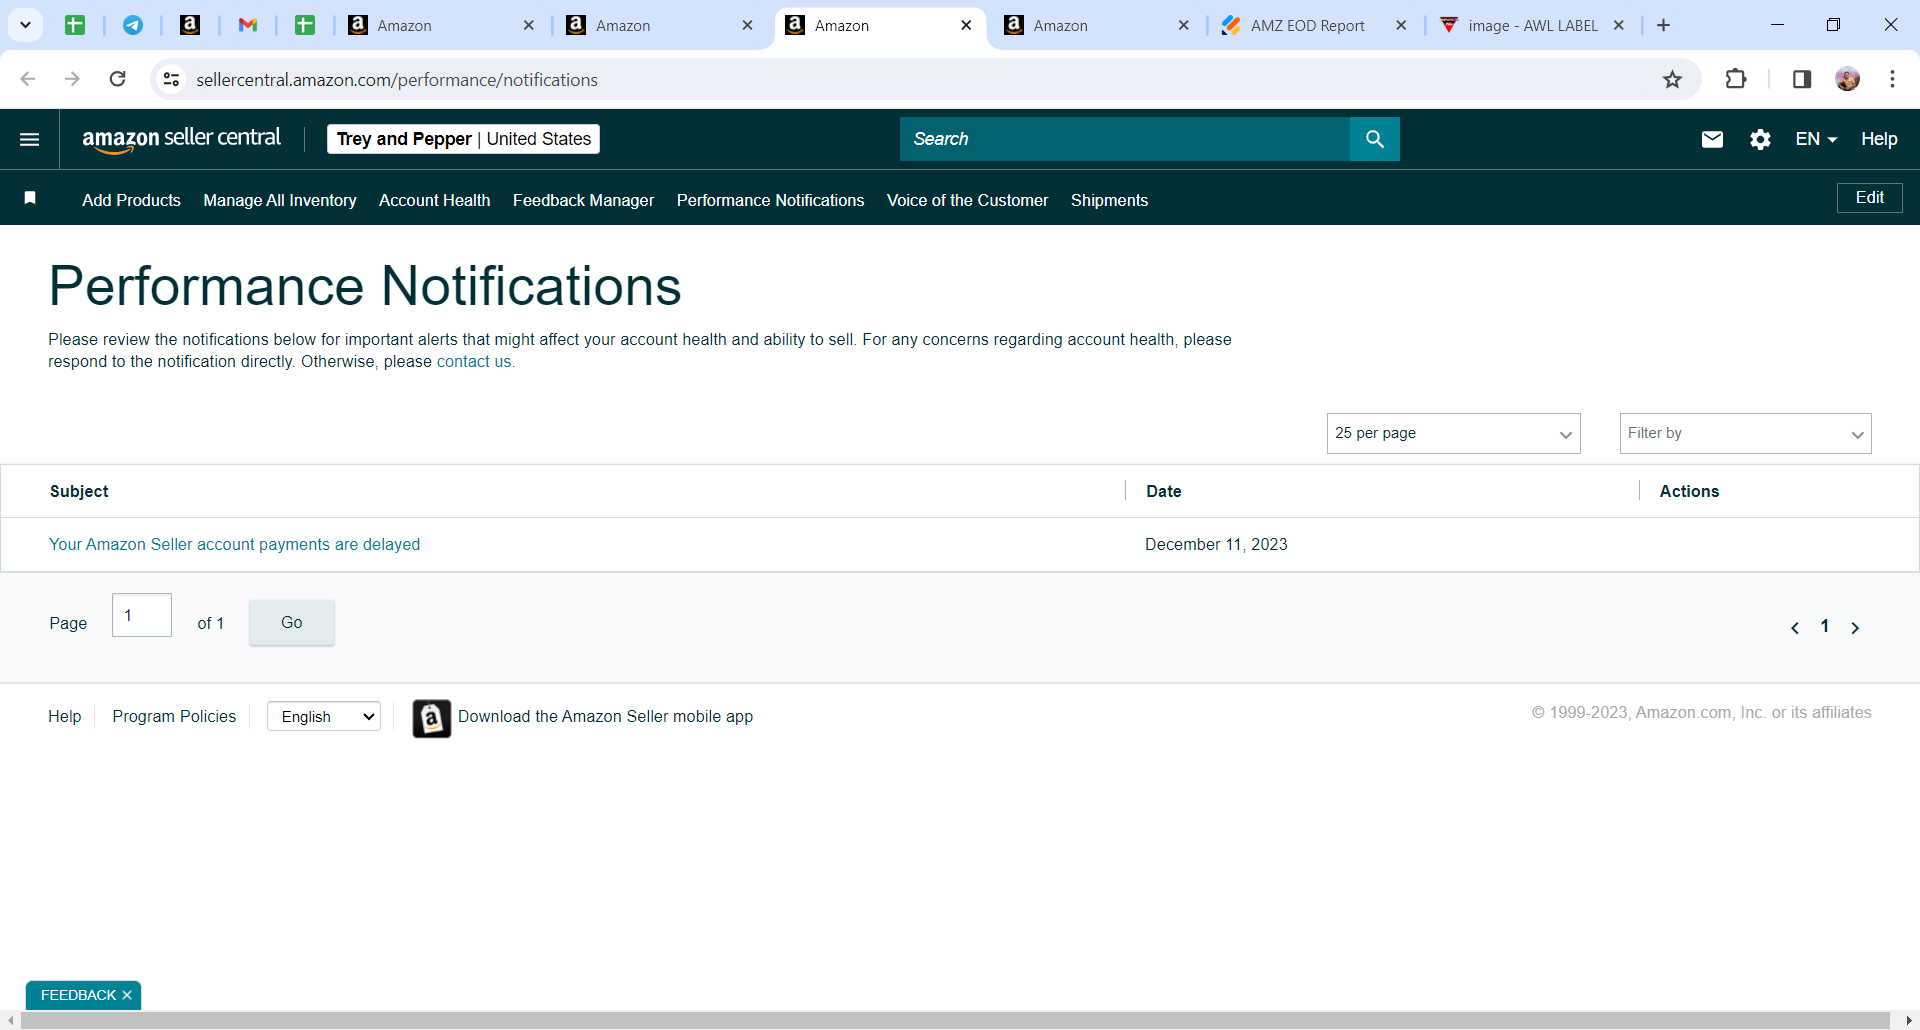Click Download the Amazon Seller mobile app
This screenshot has width=1920, height=1030.
click(x=605, y=716)
